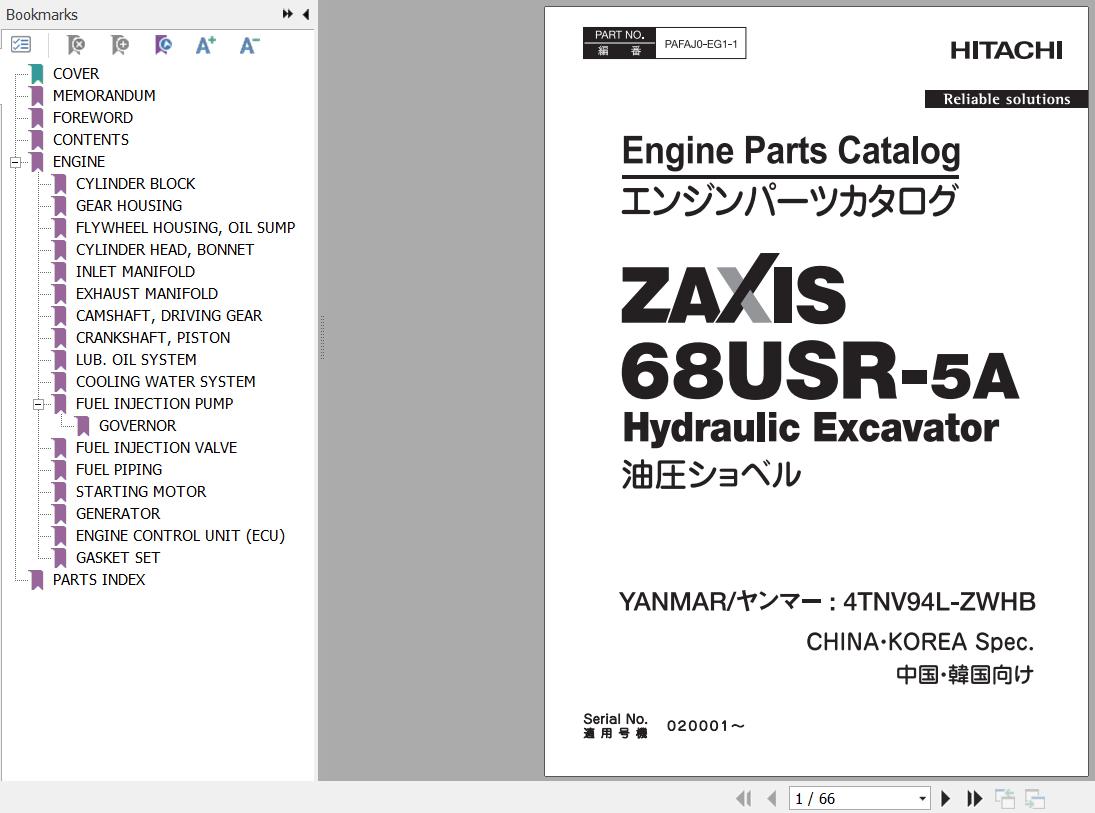Open FUEL INJECTION VALVE bookmark
This screenshot has width=1095, height=813.
tap(156, 448)
